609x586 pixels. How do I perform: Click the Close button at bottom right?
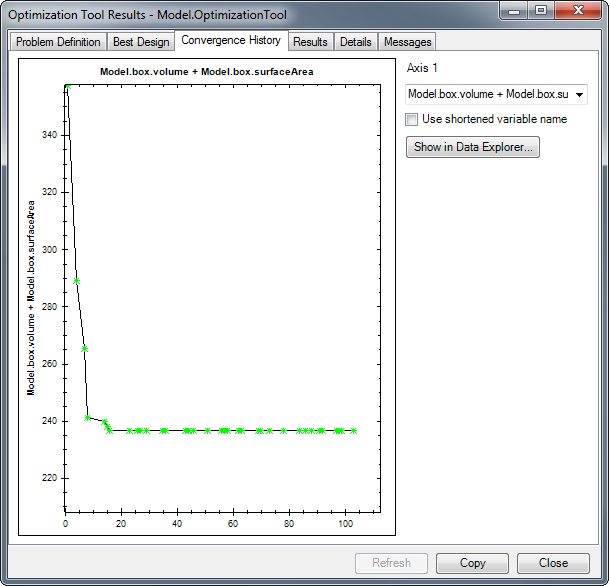[x=553, y=563]
